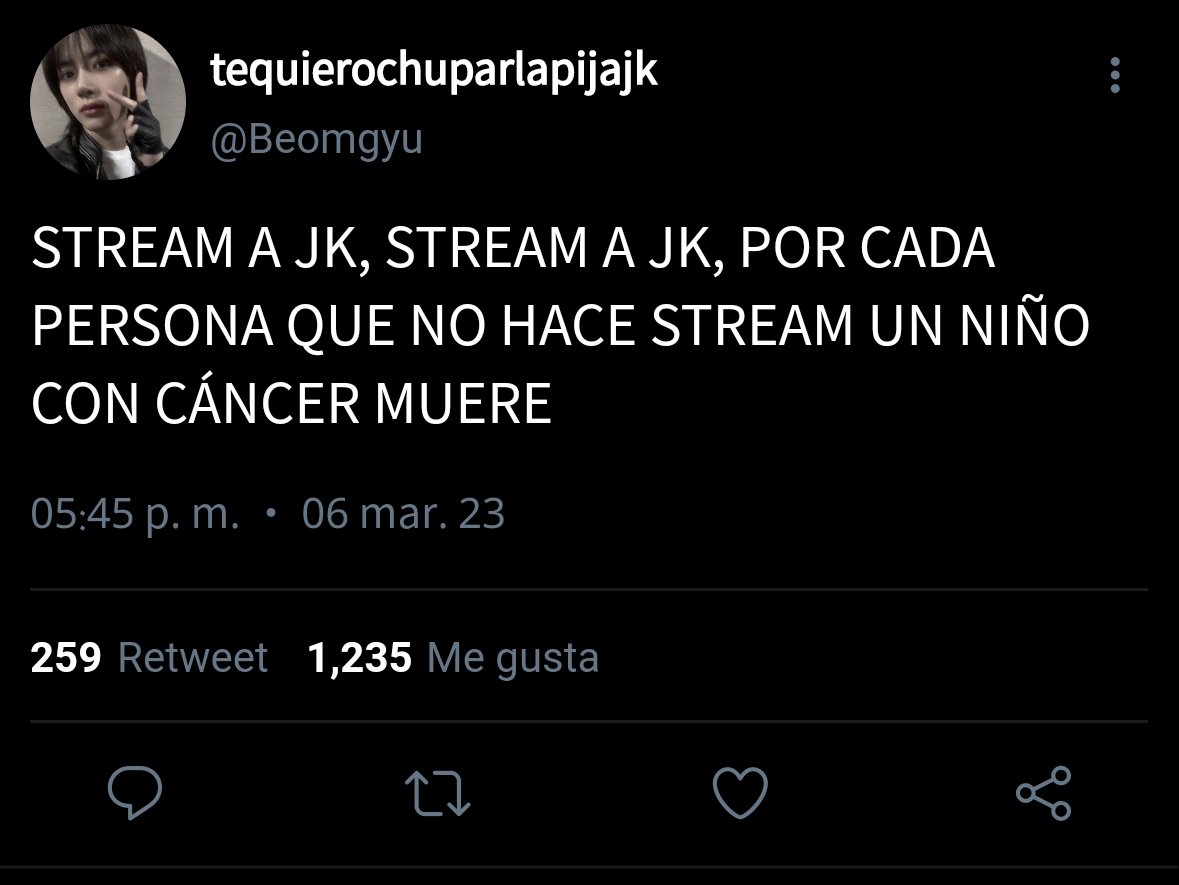The width and height of the screenshot is (1179, 885).
Task: Tap the retweet arrows icon
Action: pyautogui.click(x=438, y=793)
